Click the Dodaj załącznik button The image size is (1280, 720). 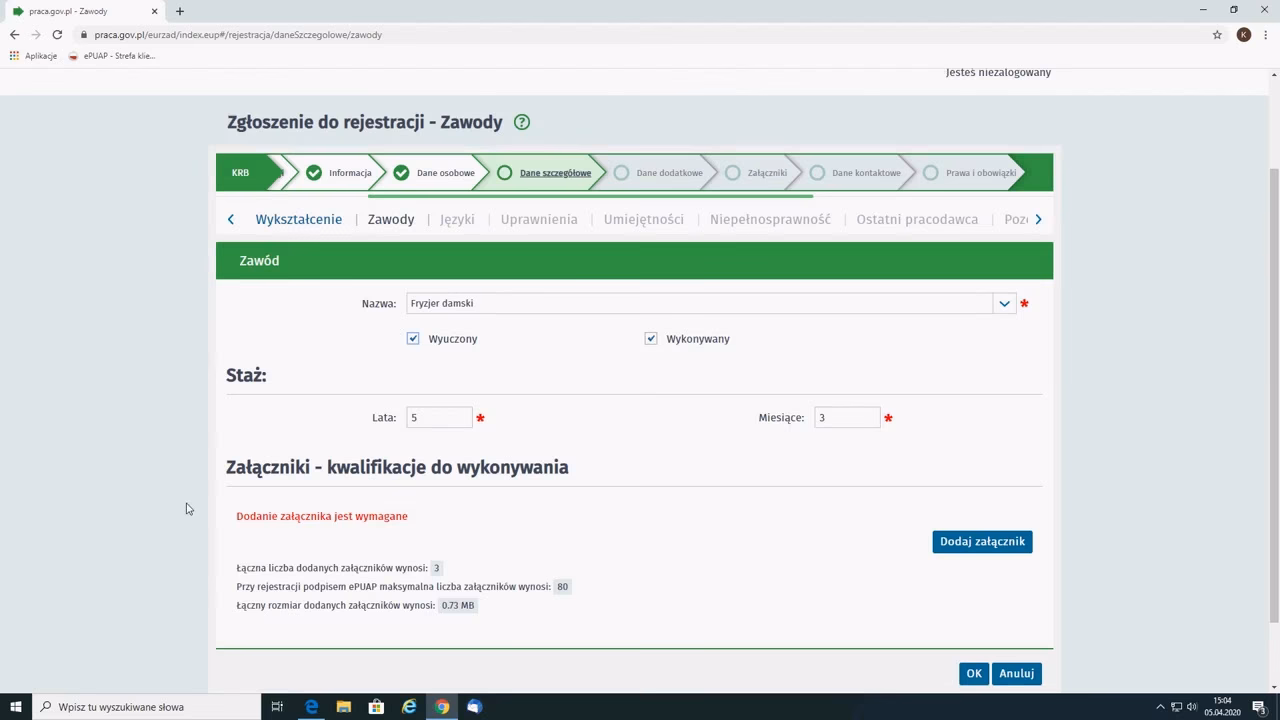(x=982, y=541)
